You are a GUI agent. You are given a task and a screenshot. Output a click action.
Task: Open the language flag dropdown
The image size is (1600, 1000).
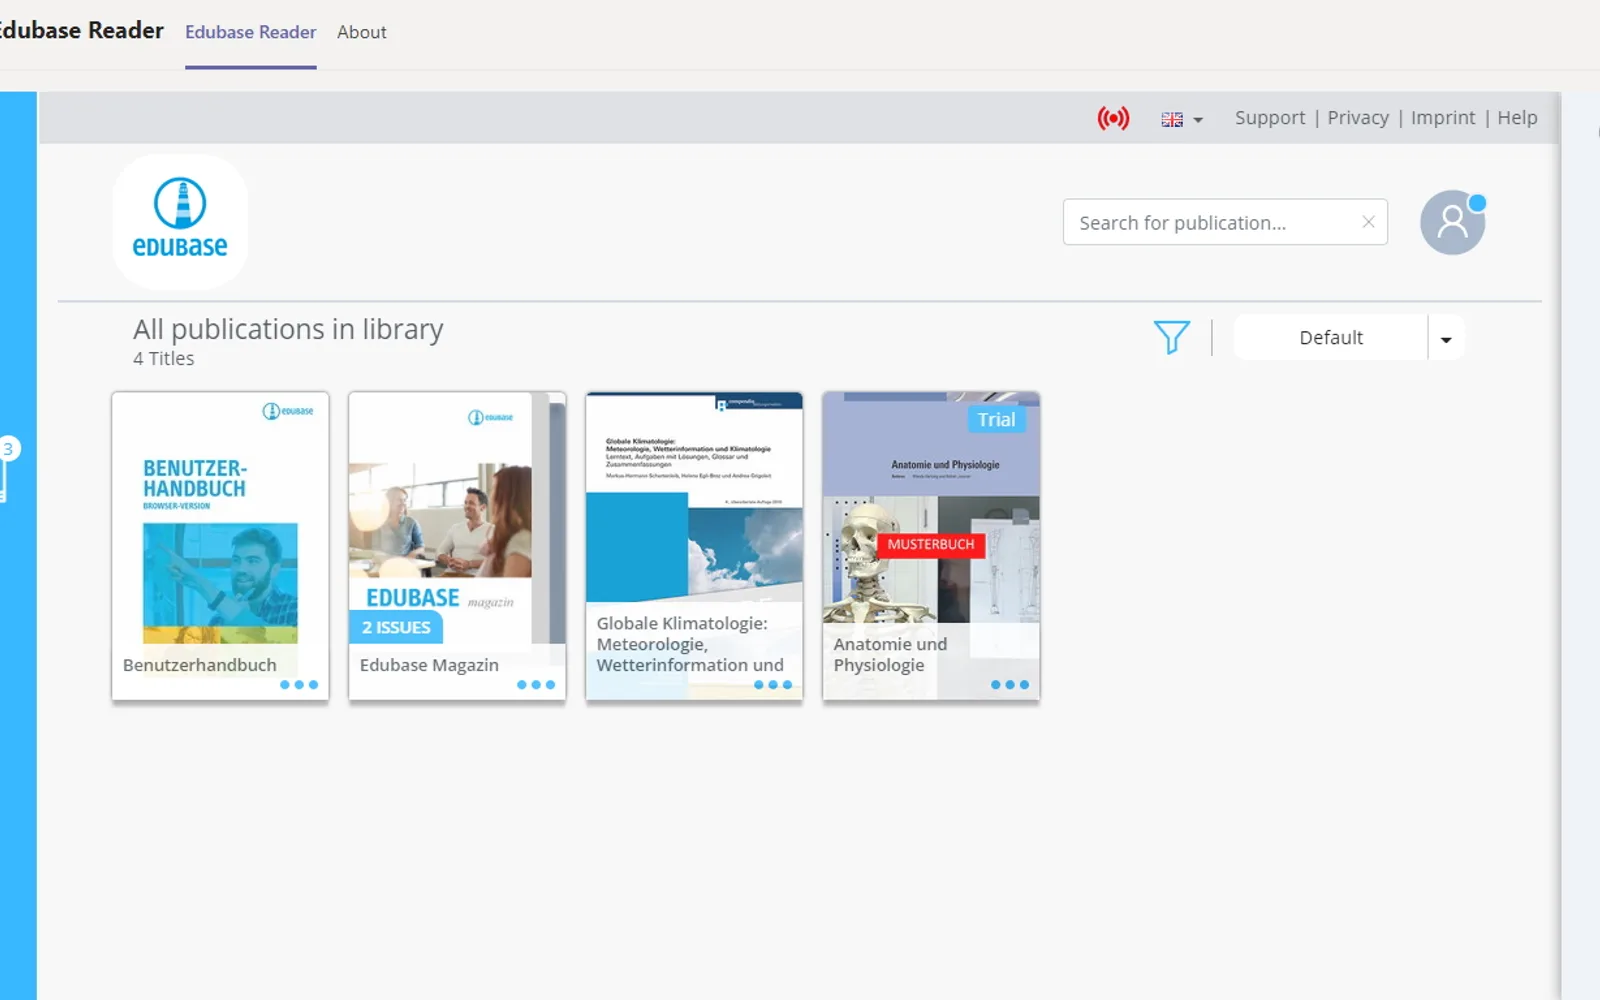tap(1182, 119)
